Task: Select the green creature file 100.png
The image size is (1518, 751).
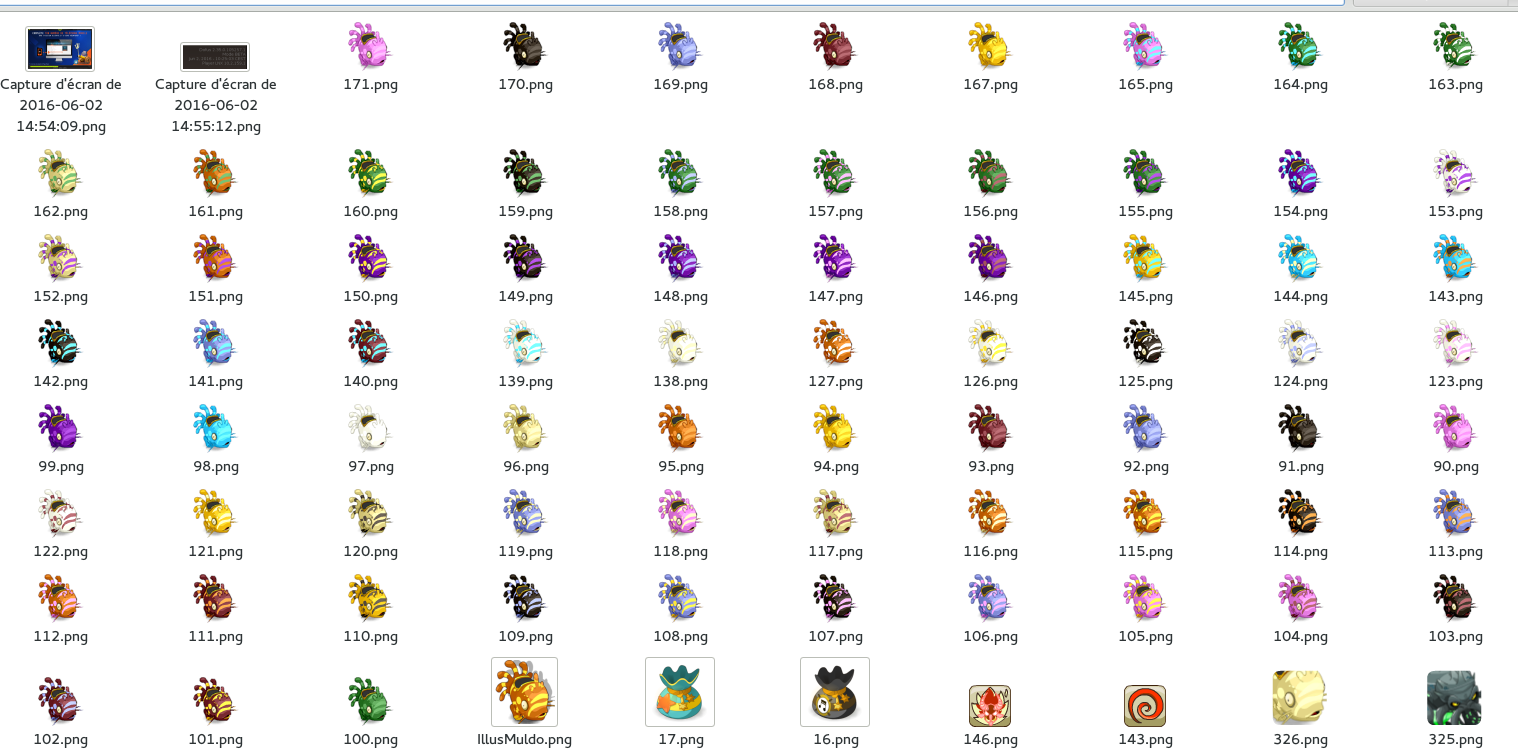Action: pos(370,700)
